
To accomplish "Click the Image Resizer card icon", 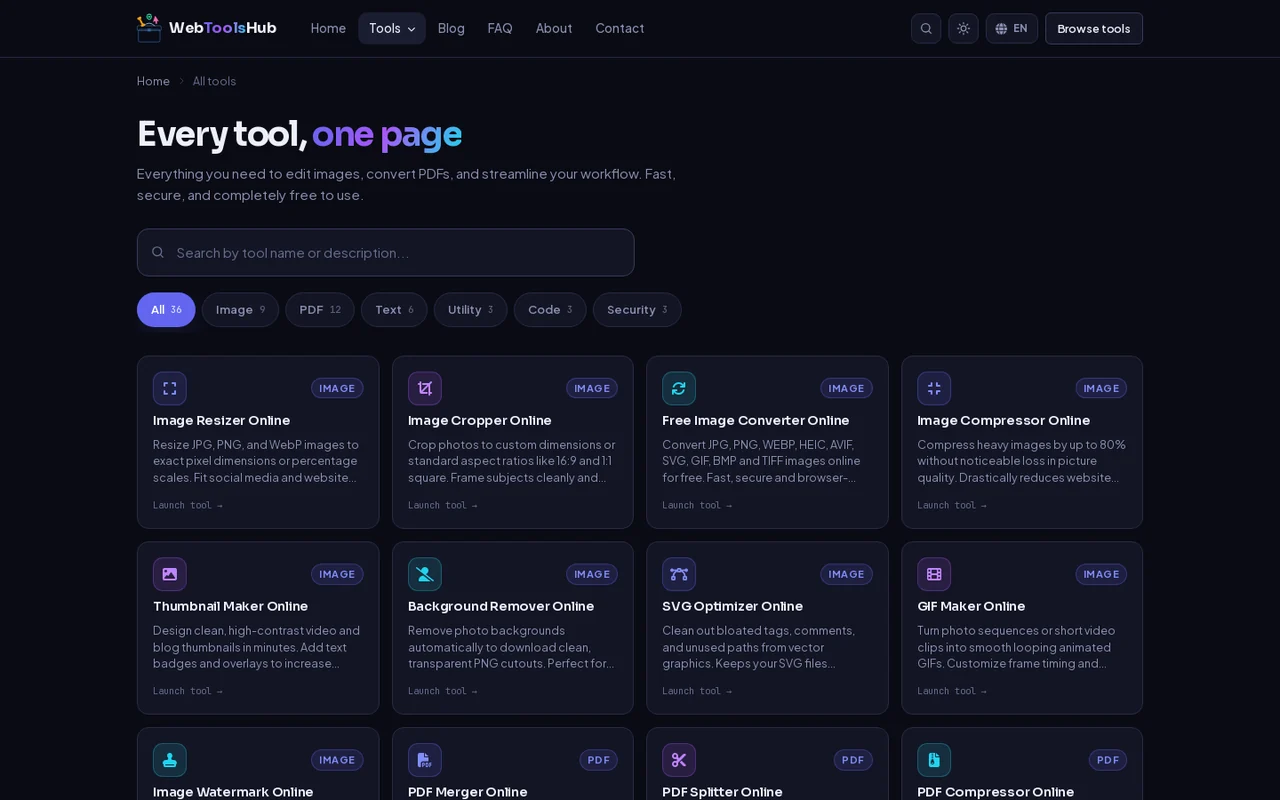I will pos(170,388).
